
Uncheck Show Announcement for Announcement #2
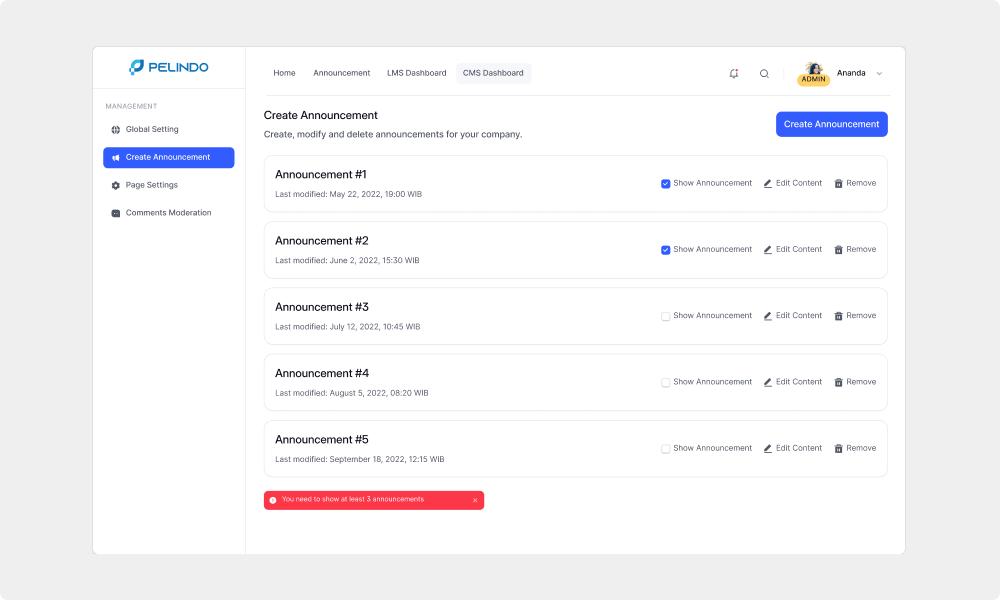[x=665, y=250]
